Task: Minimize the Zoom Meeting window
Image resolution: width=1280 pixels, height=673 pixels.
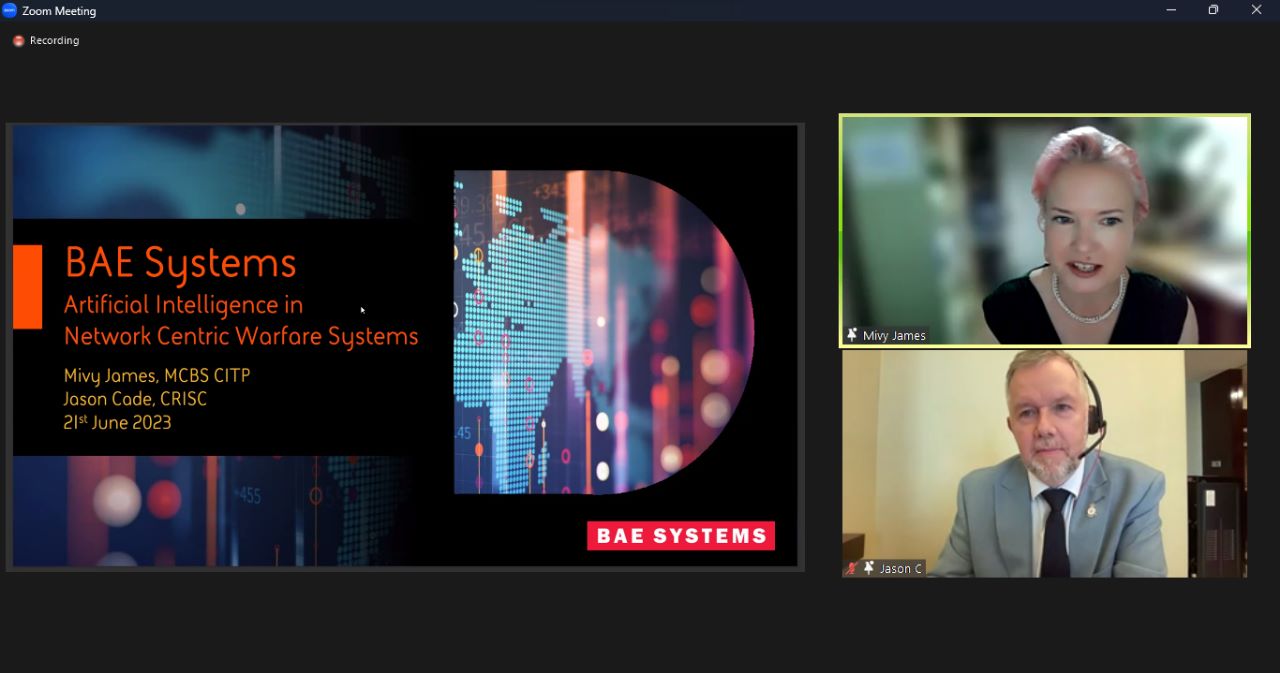Action: click(x=1171, y=10)
